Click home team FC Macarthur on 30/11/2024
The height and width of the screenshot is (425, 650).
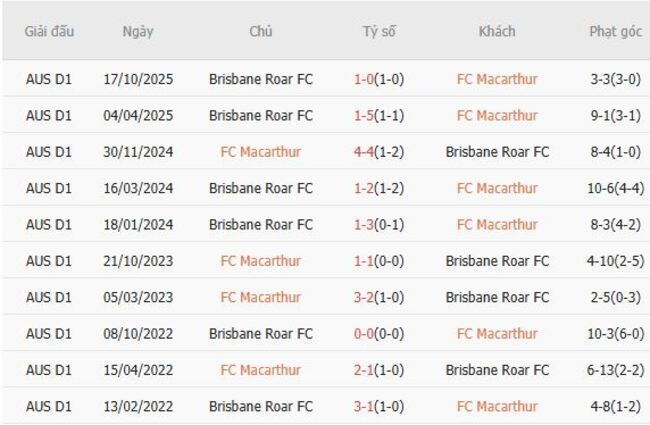tap(261, 152)
